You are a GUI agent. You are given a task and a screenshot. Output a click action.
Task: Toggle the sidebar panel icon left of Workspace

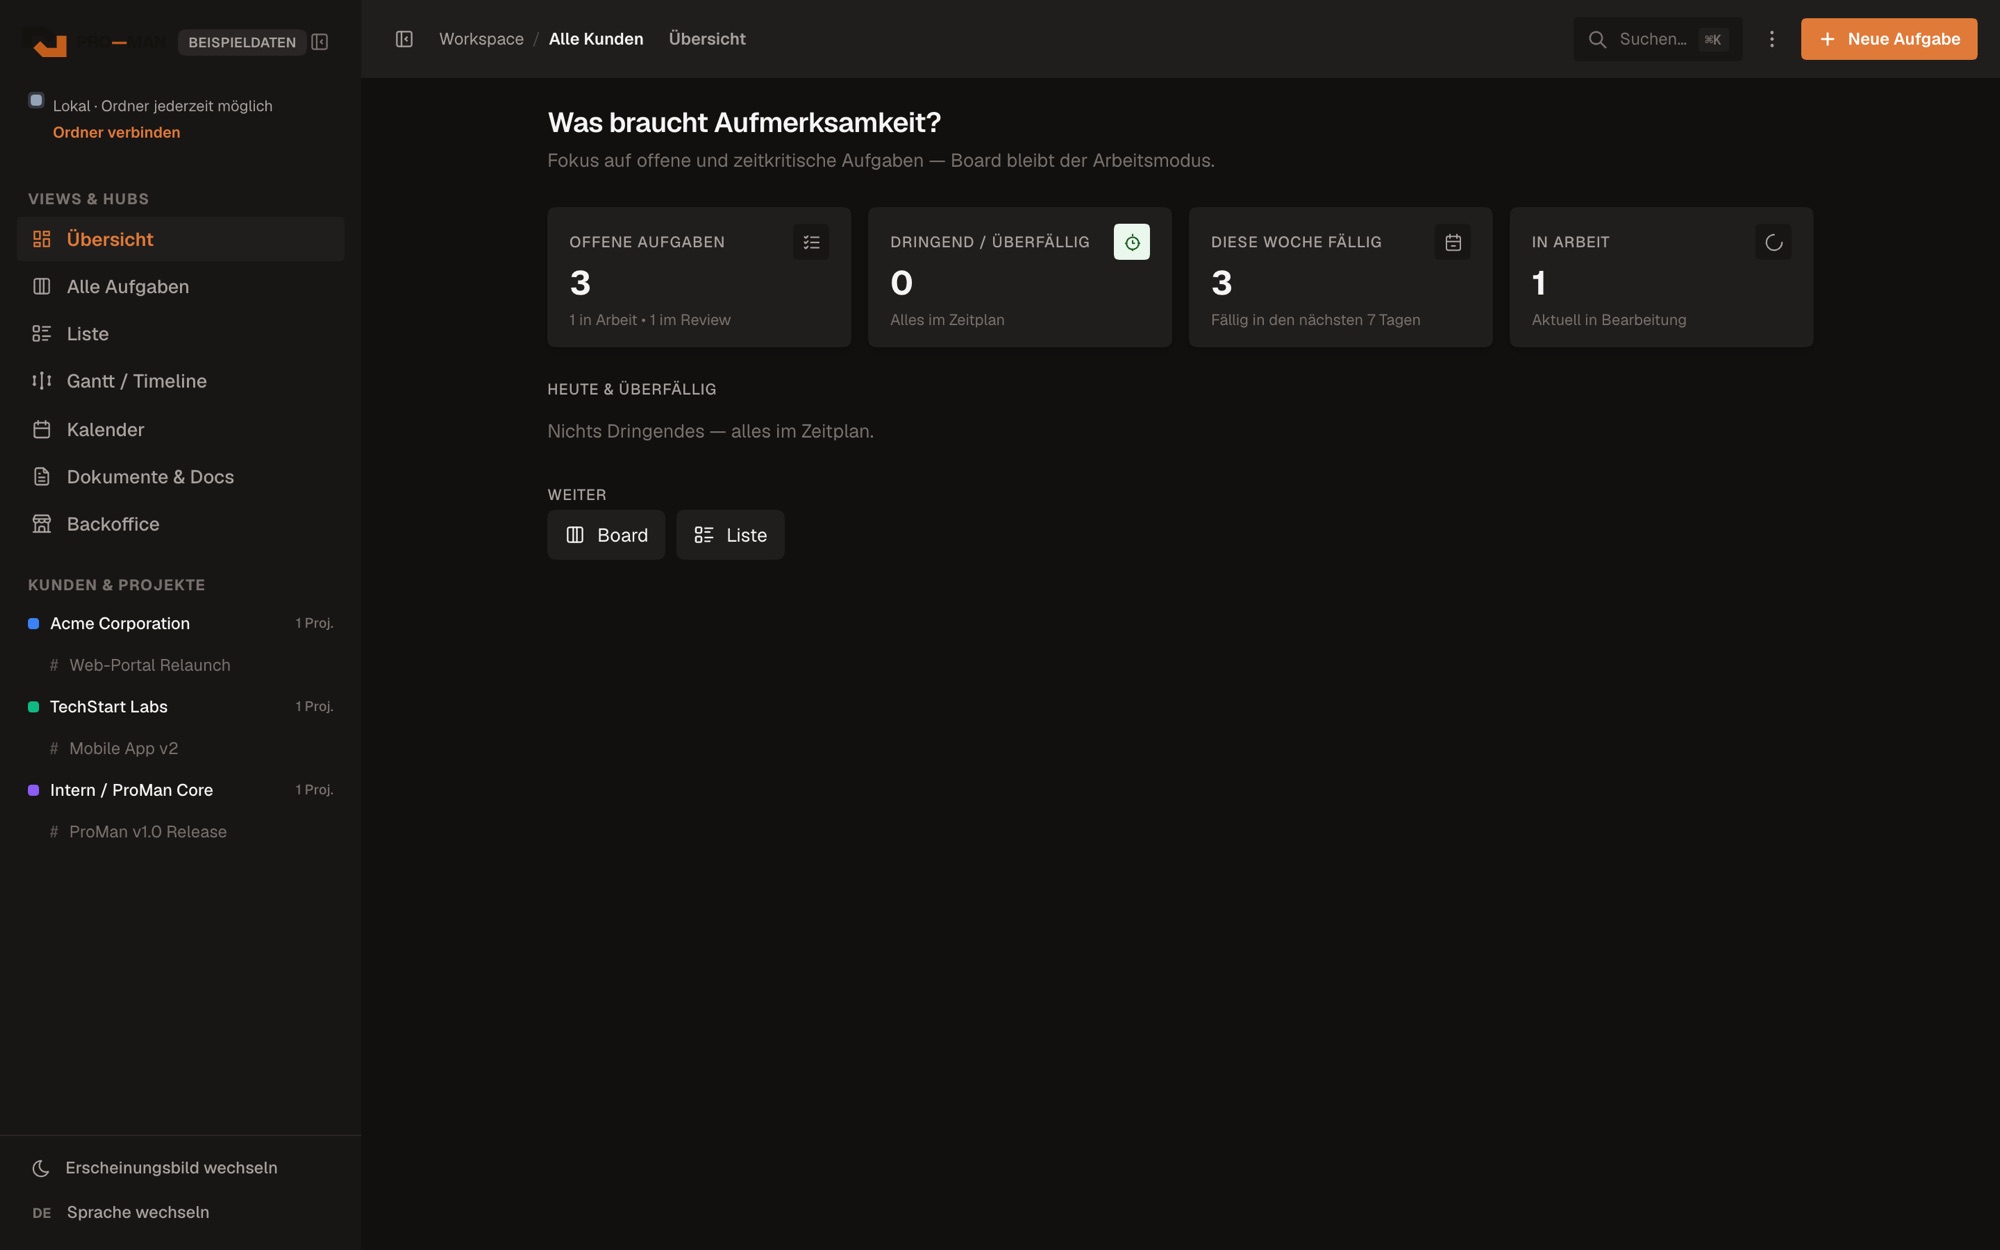click(404, 39)
